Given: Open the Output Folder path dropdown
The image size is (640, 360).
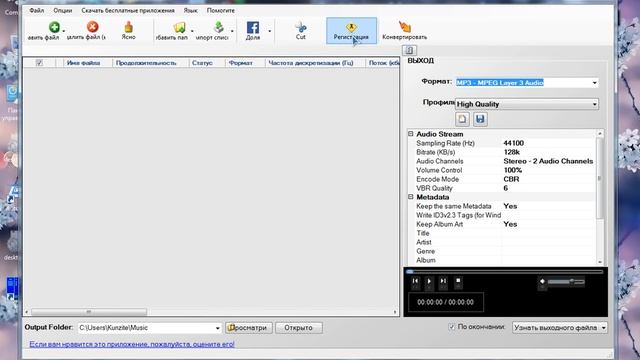Looking at the screenshot, I should pos(217,328).
